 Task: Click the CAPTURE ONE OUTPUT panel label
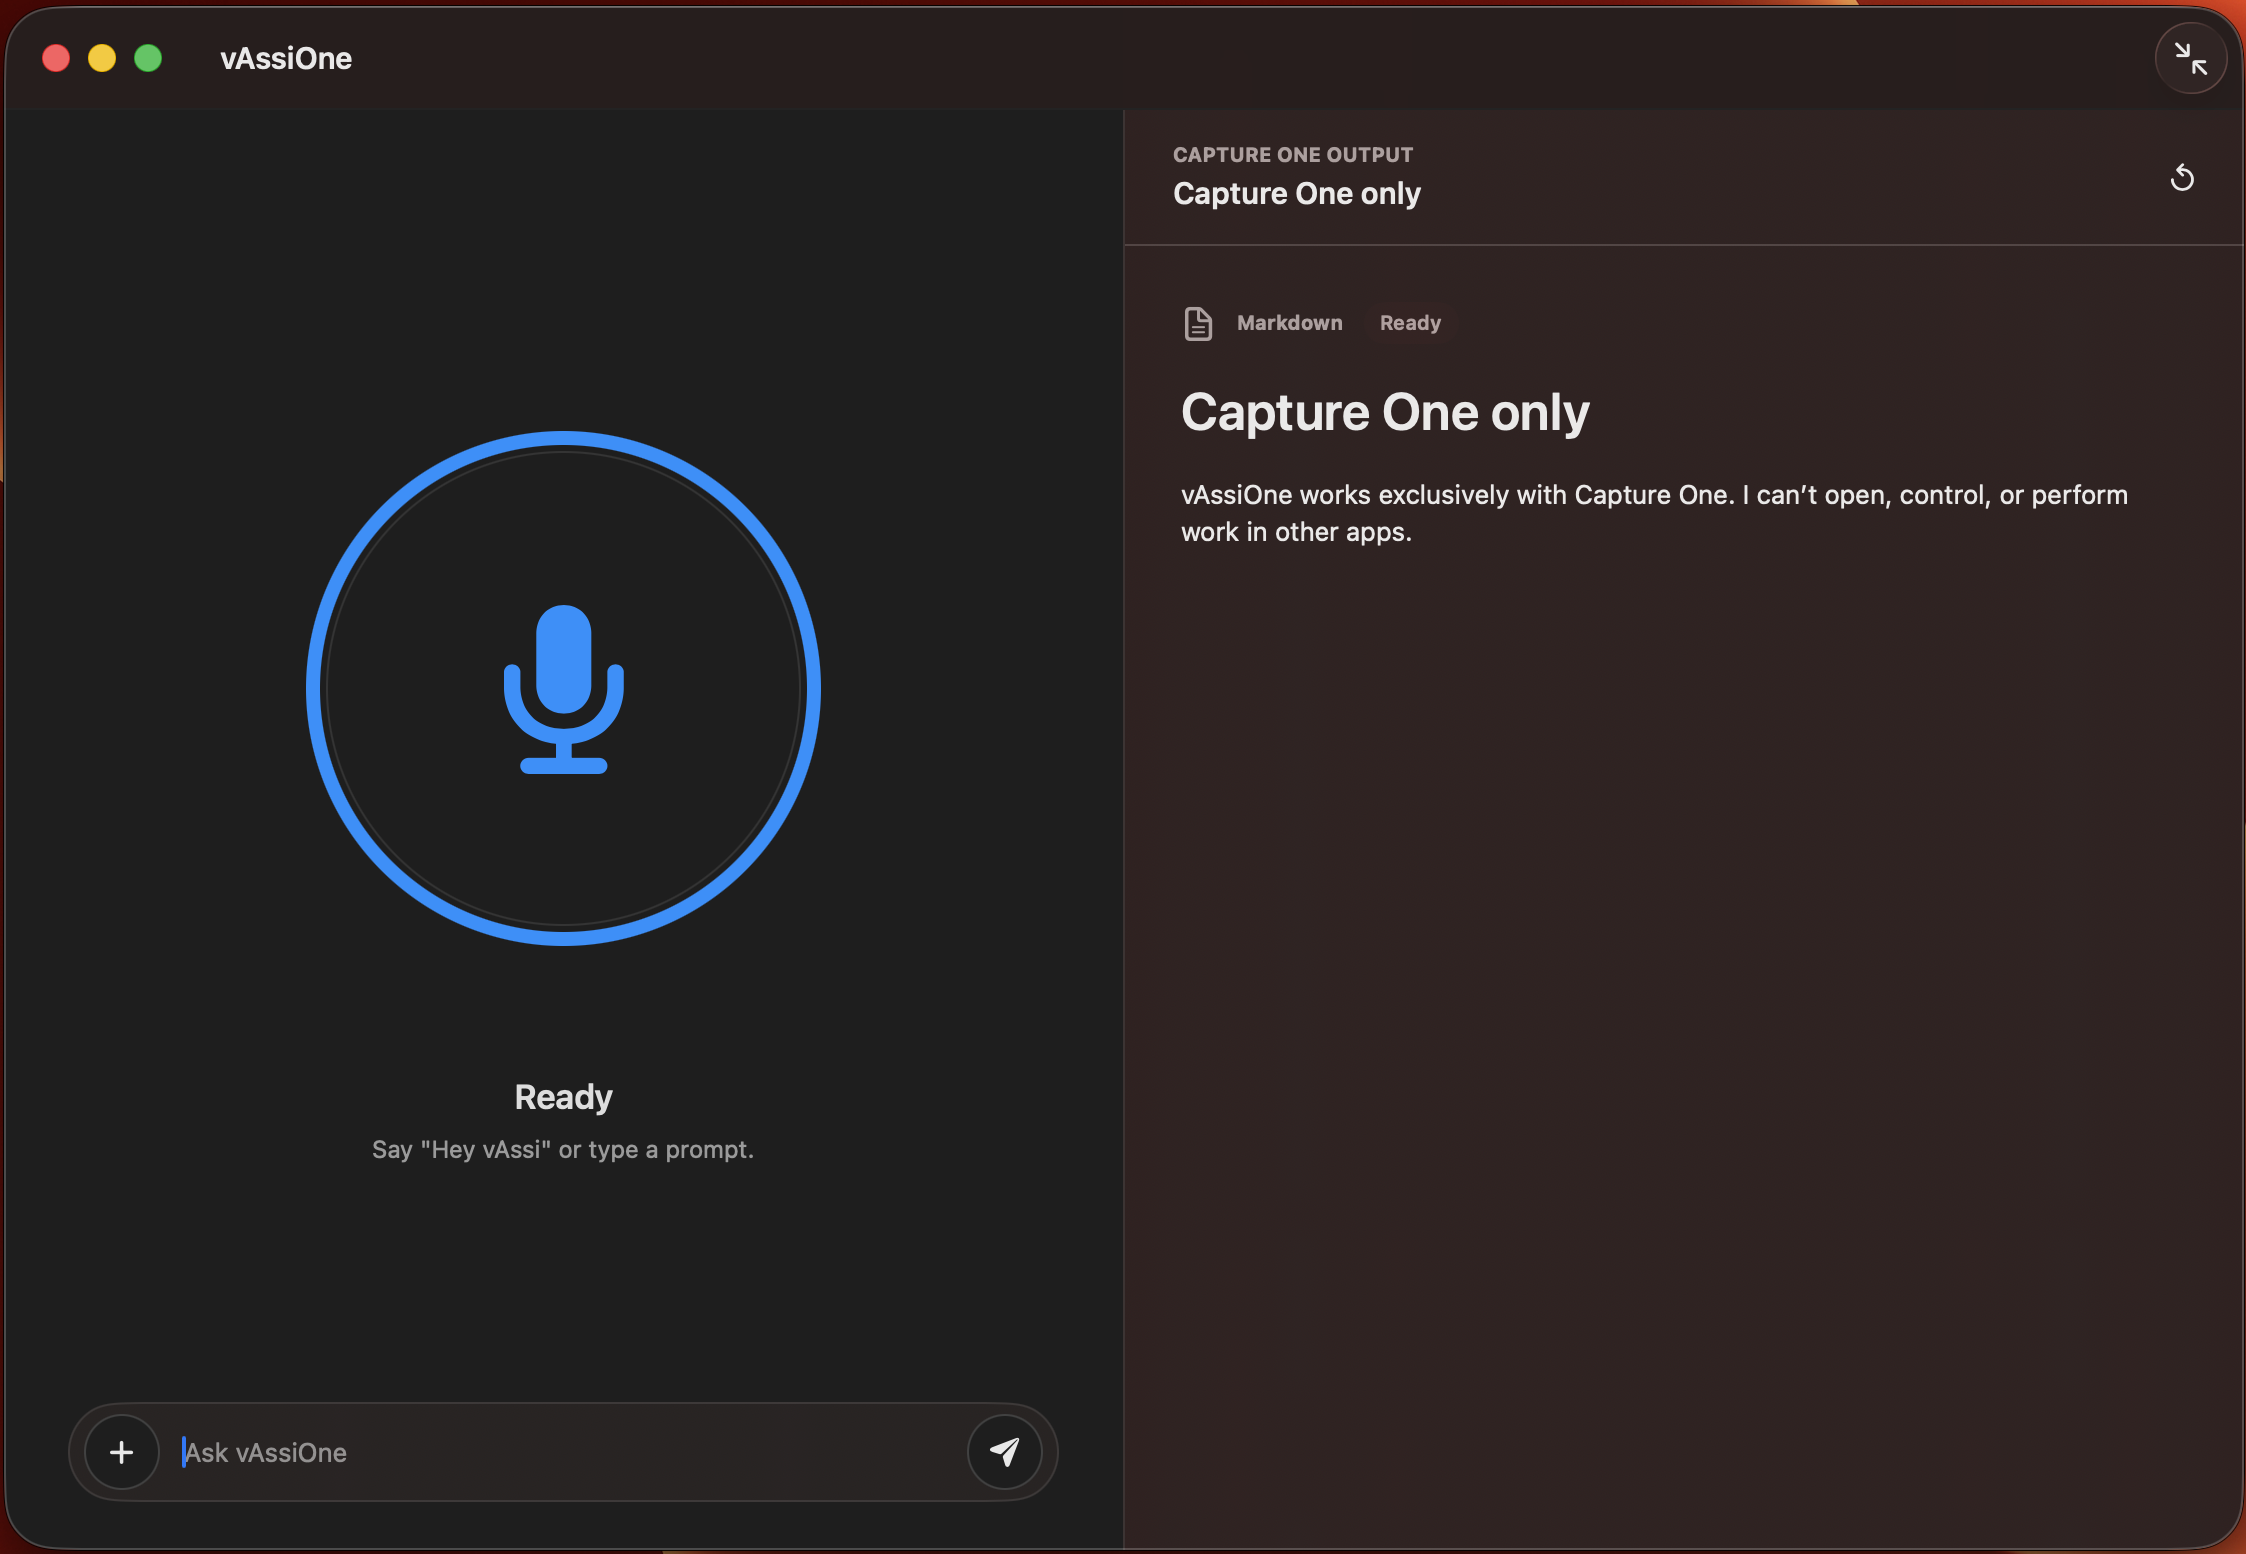tap(1293, 155)
